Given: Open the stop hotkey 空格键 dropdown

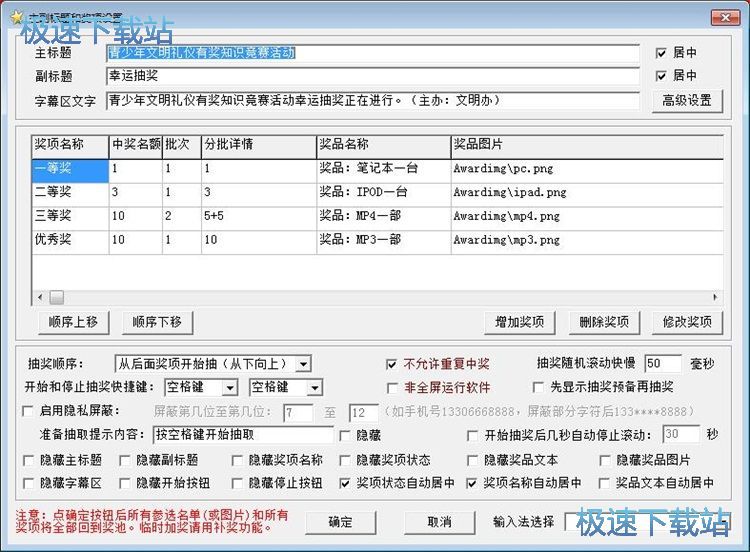Looking at the screenshot, I should click(315, 387).
